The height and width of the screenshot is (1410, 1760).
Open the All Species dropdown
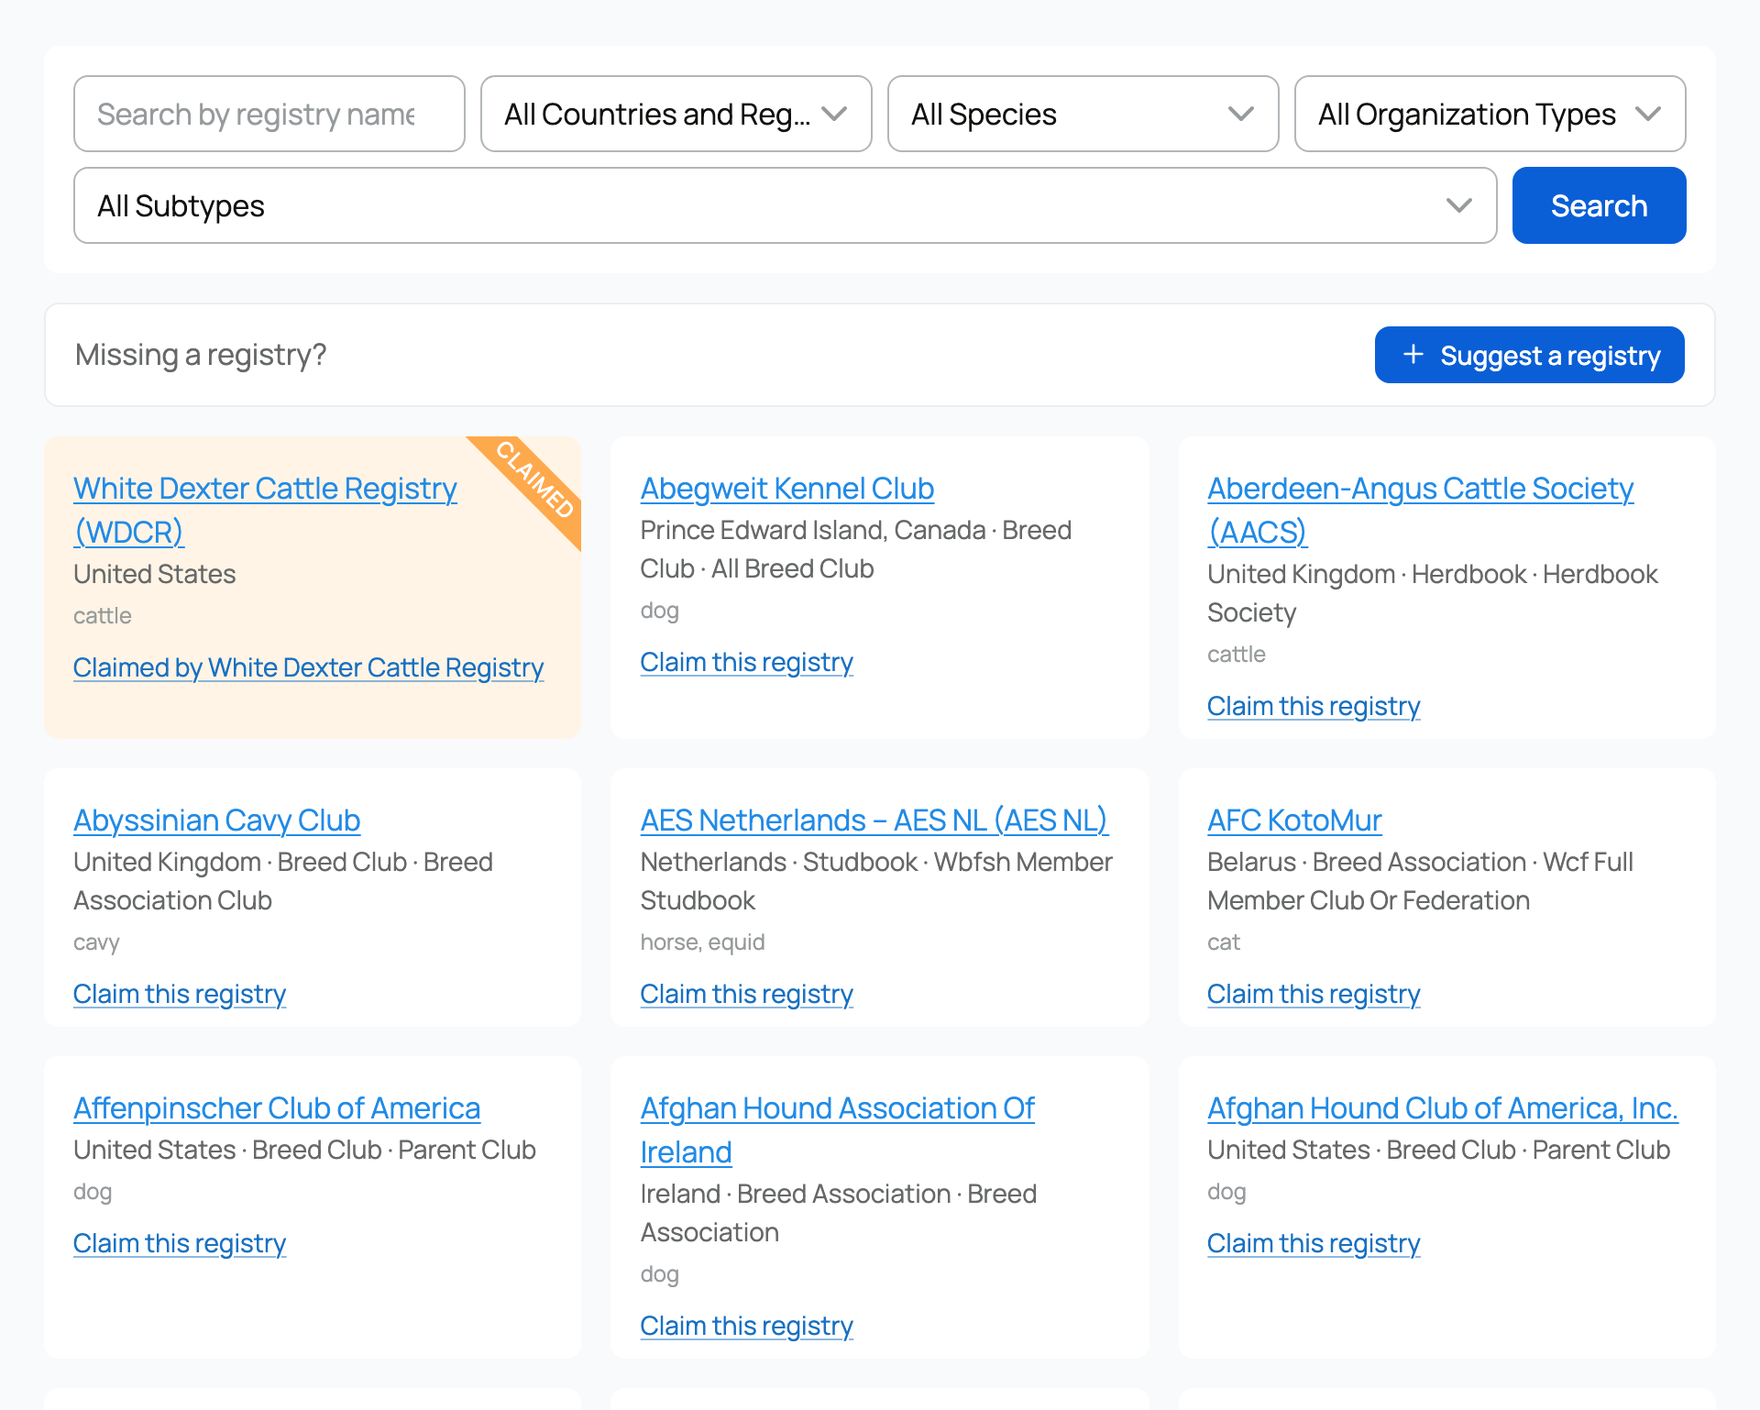point(1083,114)
